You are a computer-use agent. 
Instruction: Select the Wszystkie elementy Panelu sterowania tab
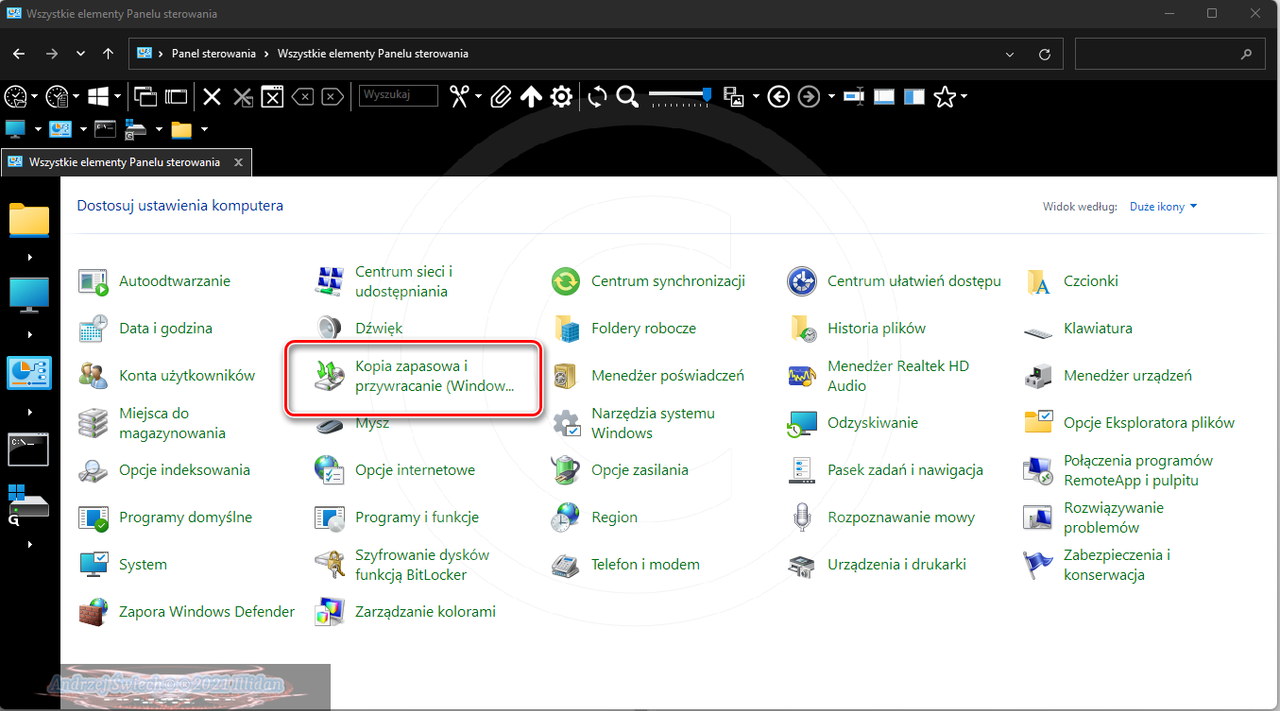click(125, 162)
